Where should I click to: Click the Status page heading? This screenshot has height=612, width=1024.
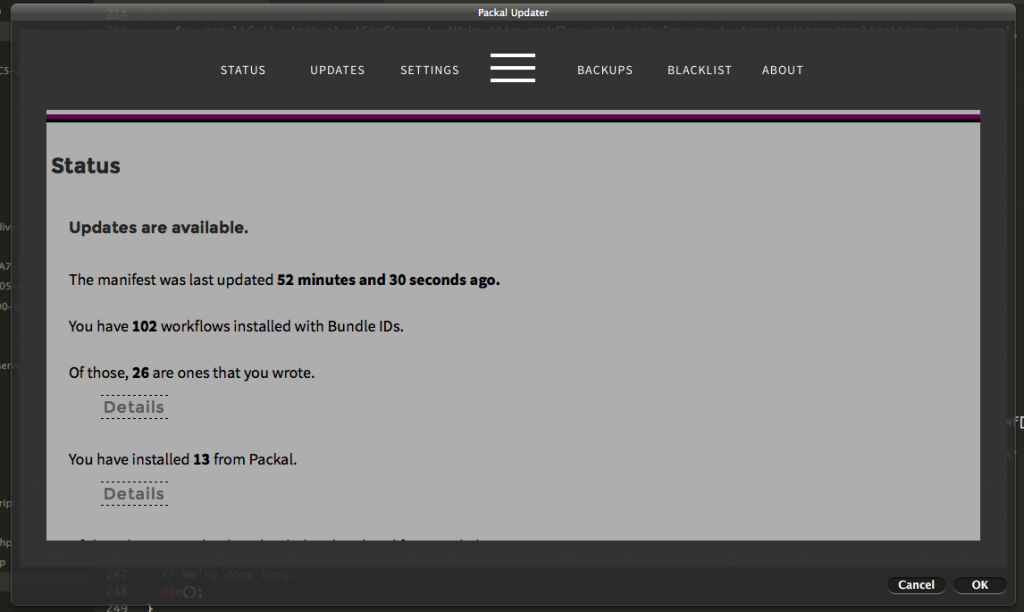coord(86,166)
